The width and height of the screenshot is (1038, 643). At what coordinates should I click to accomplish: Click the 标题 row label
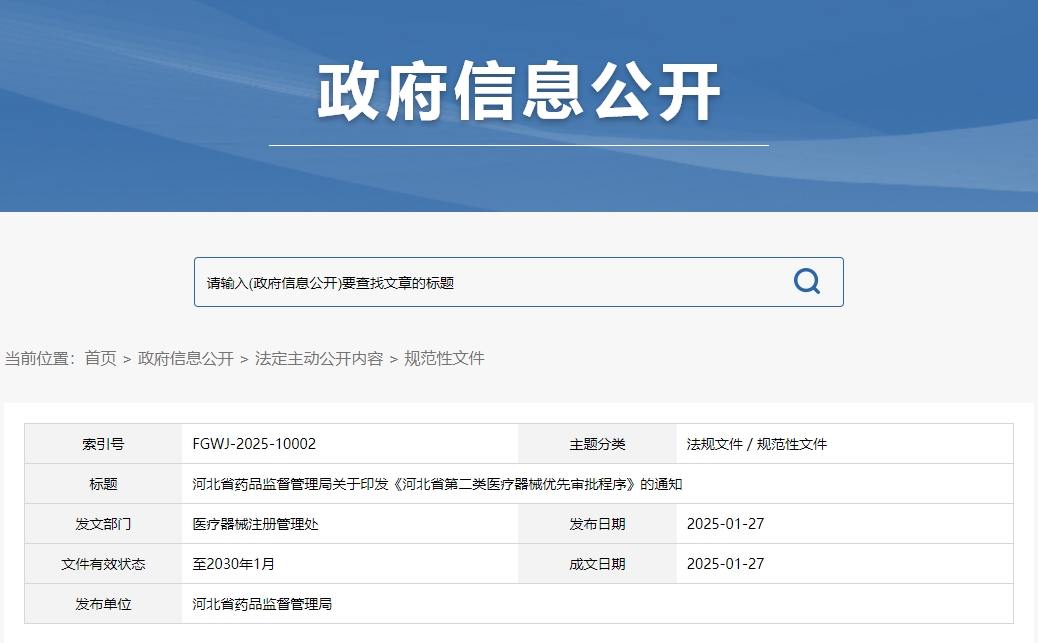pyautogui.click(x=103, y=483)
